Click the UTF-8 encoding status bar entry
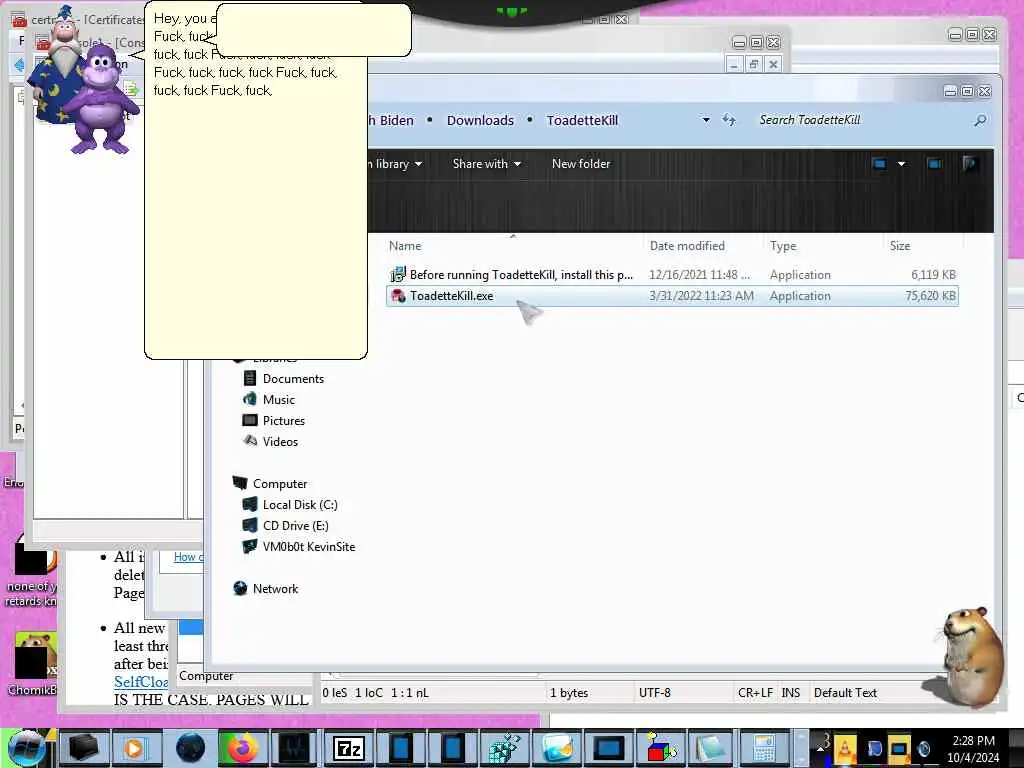The width and height of the screenshot is (1024, 768). tap(655, 693)
